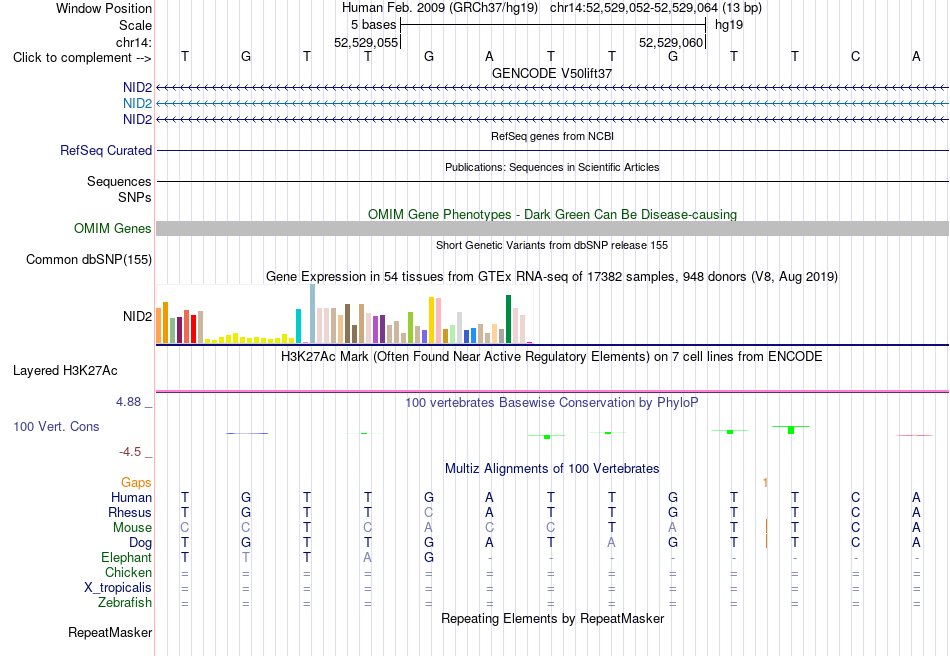This screenshot has width=950, height=656.
Task: Click the '5 bases' scale text
Action: click(x=373, y=25)
